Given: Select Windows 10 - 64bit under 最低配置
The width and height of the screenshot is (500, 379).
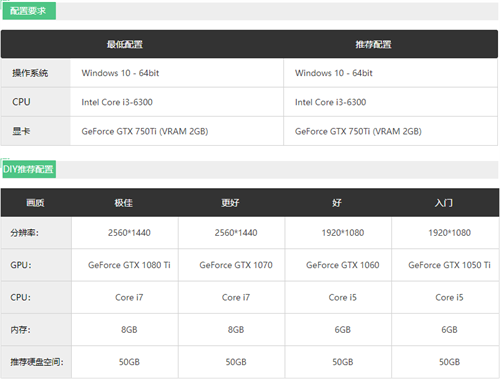Looking at the screenshot, I should tap(120, 73).
